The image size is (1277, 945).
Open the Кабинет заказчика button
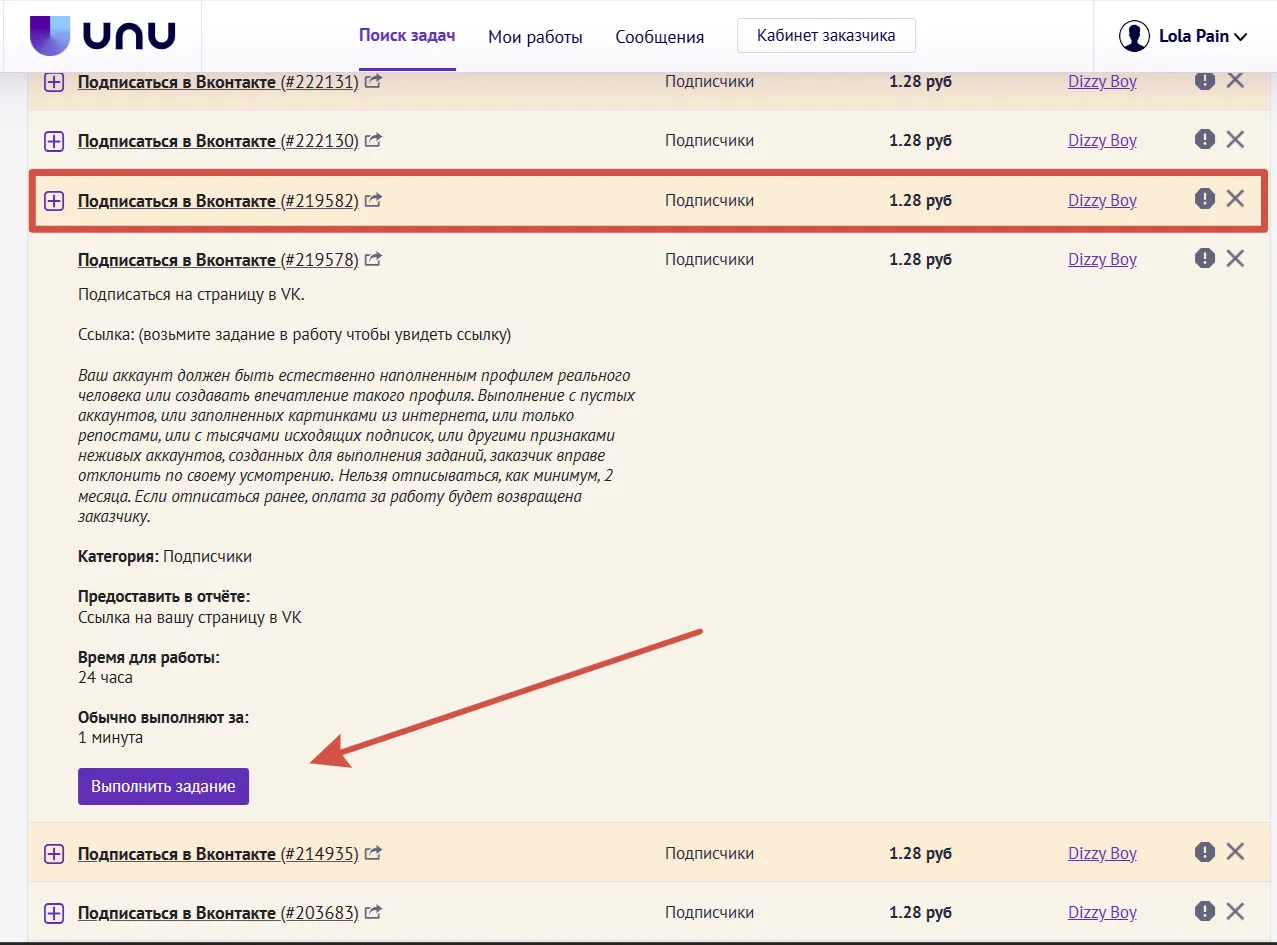826,36
